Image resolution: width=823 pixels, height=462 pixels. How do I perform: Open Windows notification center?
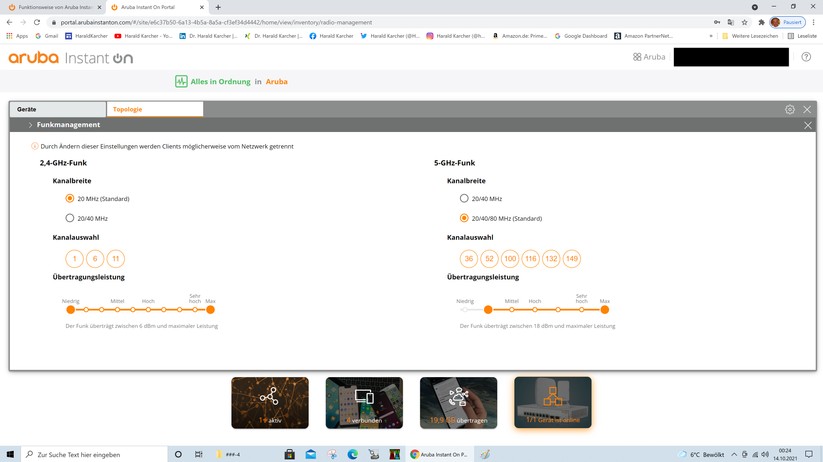pos(809,454)
